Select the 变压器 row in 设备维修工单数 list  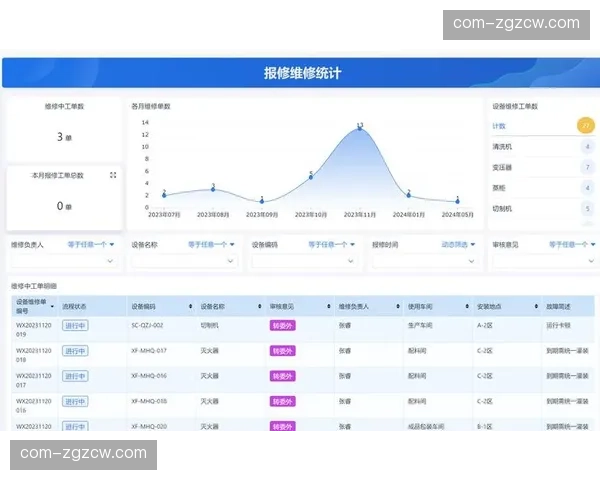pos(543,167)
